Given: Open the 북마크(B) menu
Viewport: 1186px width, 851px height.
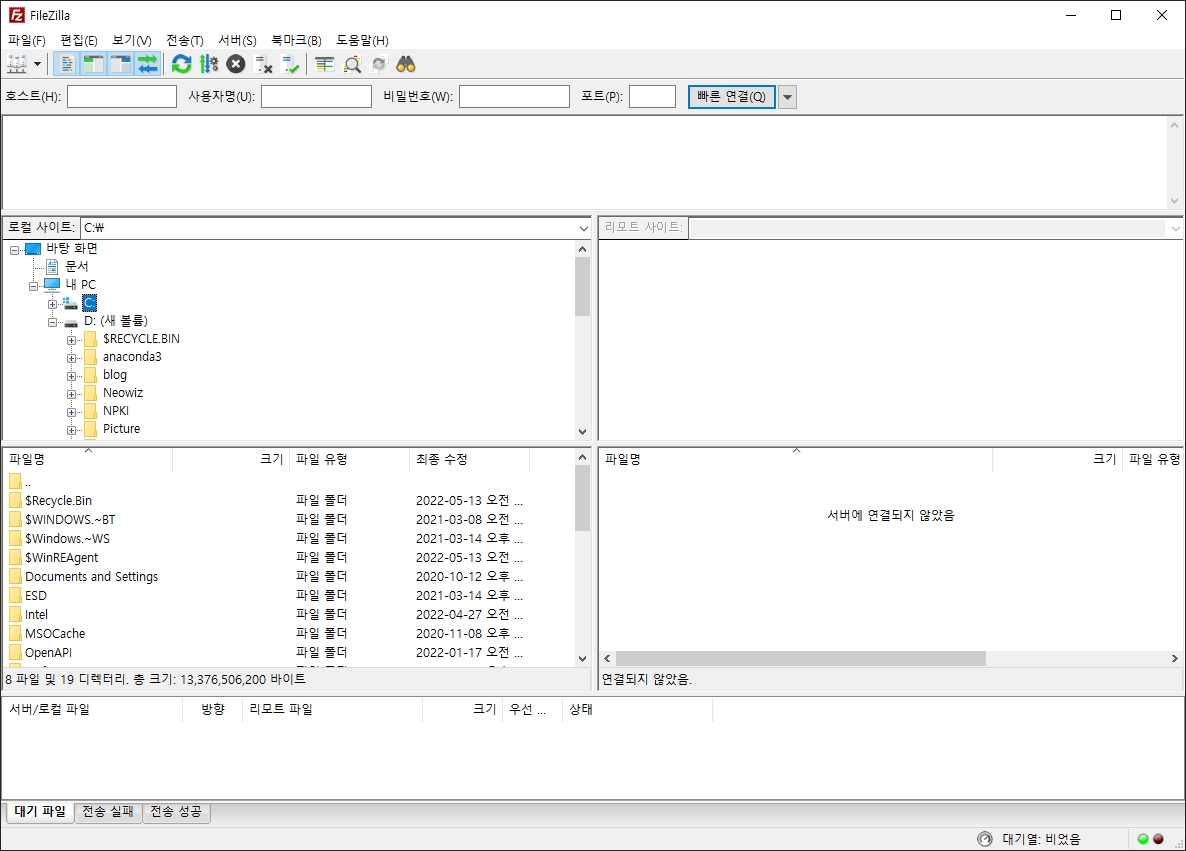Looking at the screenshot, I should [x=296, y=40].
